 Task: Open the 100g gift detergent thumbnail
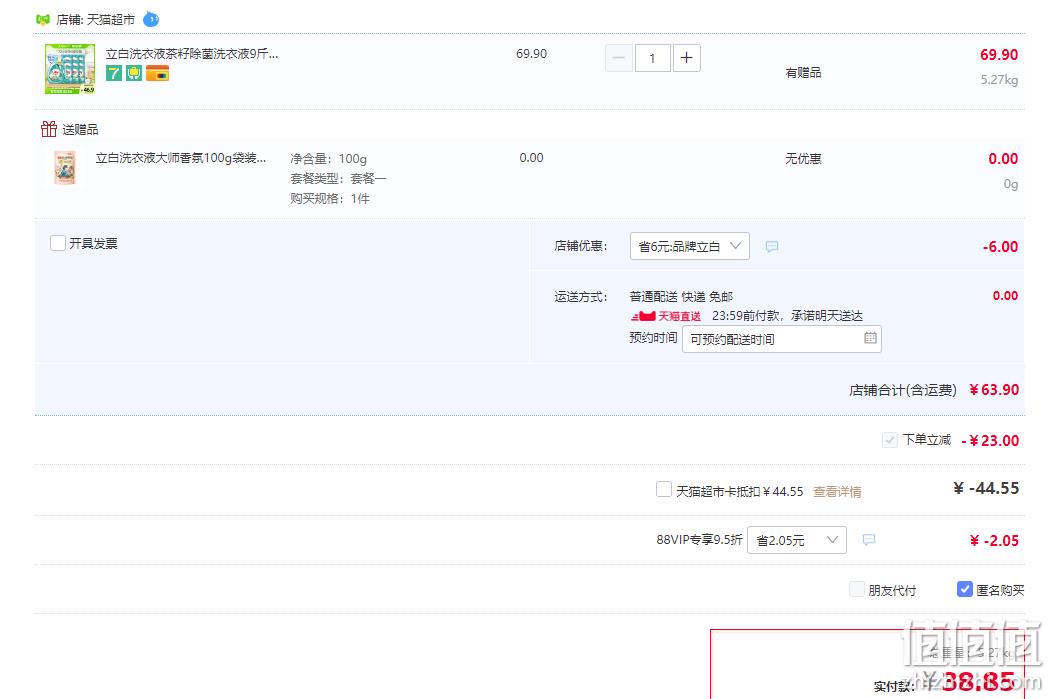point(65,168)
